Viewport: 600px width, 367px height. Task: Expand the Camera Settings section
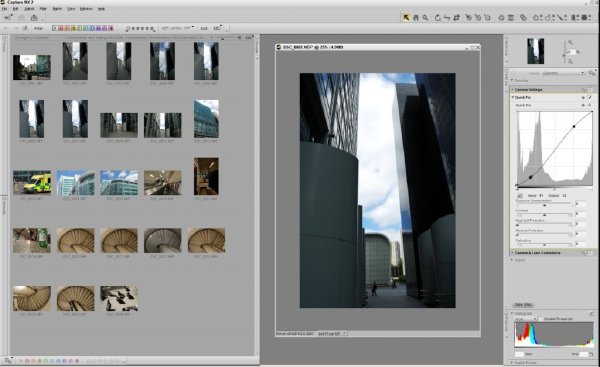513,90
